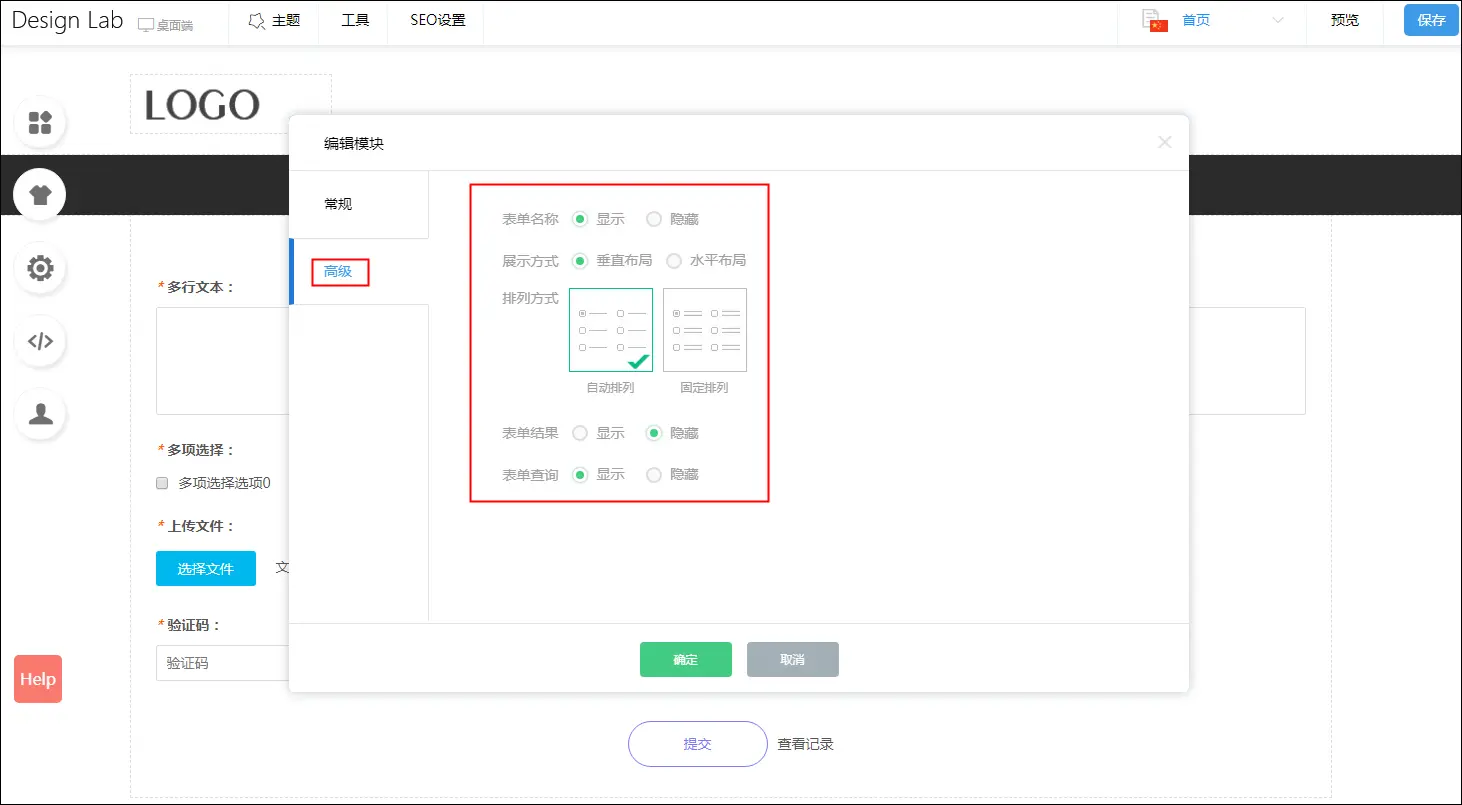
Task: Click the page flag icon next to 首页
Action: 1155,21
